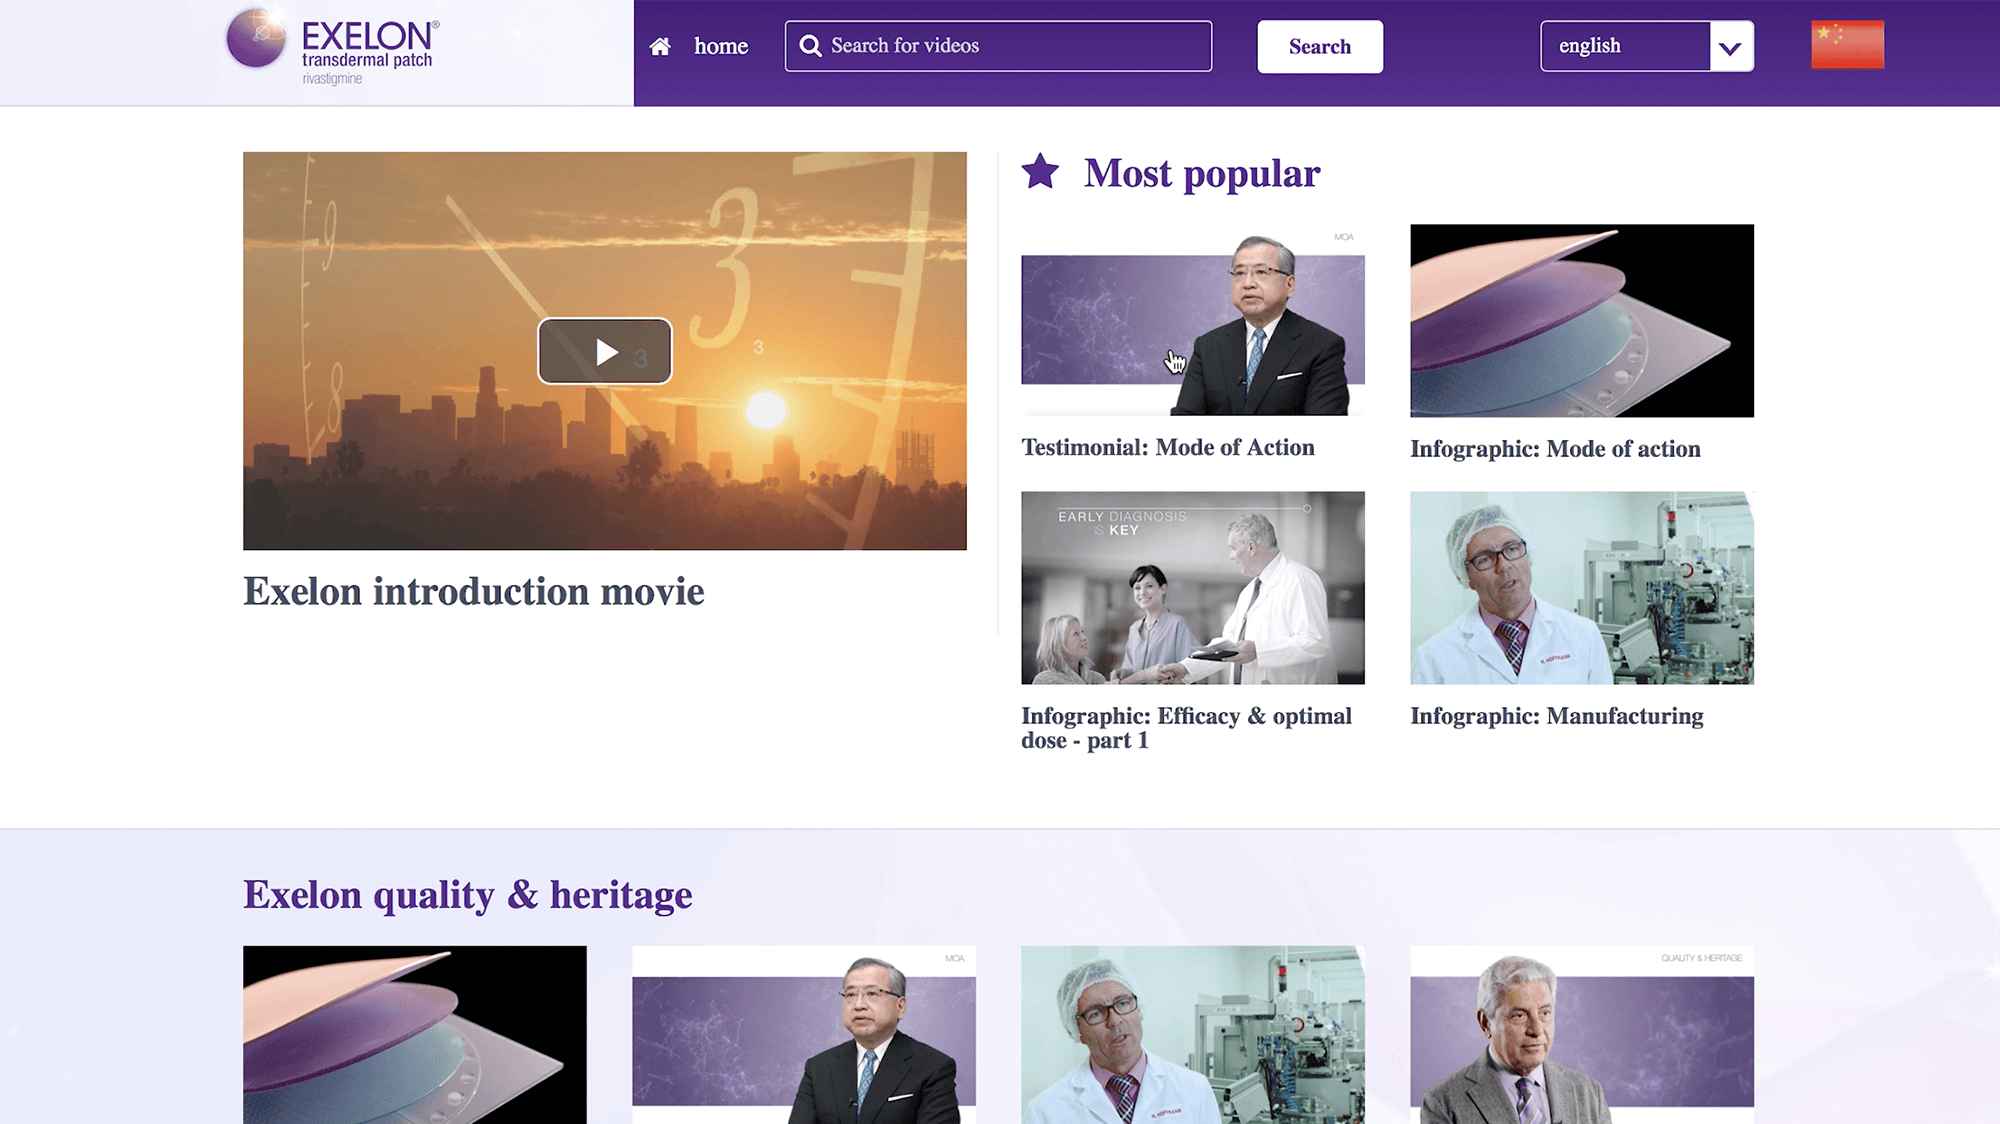Image resolution: width=2000 pixels, height=1124 pixels.
Task: Open the Exelon introduction movie title
Action: pyautogui.click(x=474, y=591)
